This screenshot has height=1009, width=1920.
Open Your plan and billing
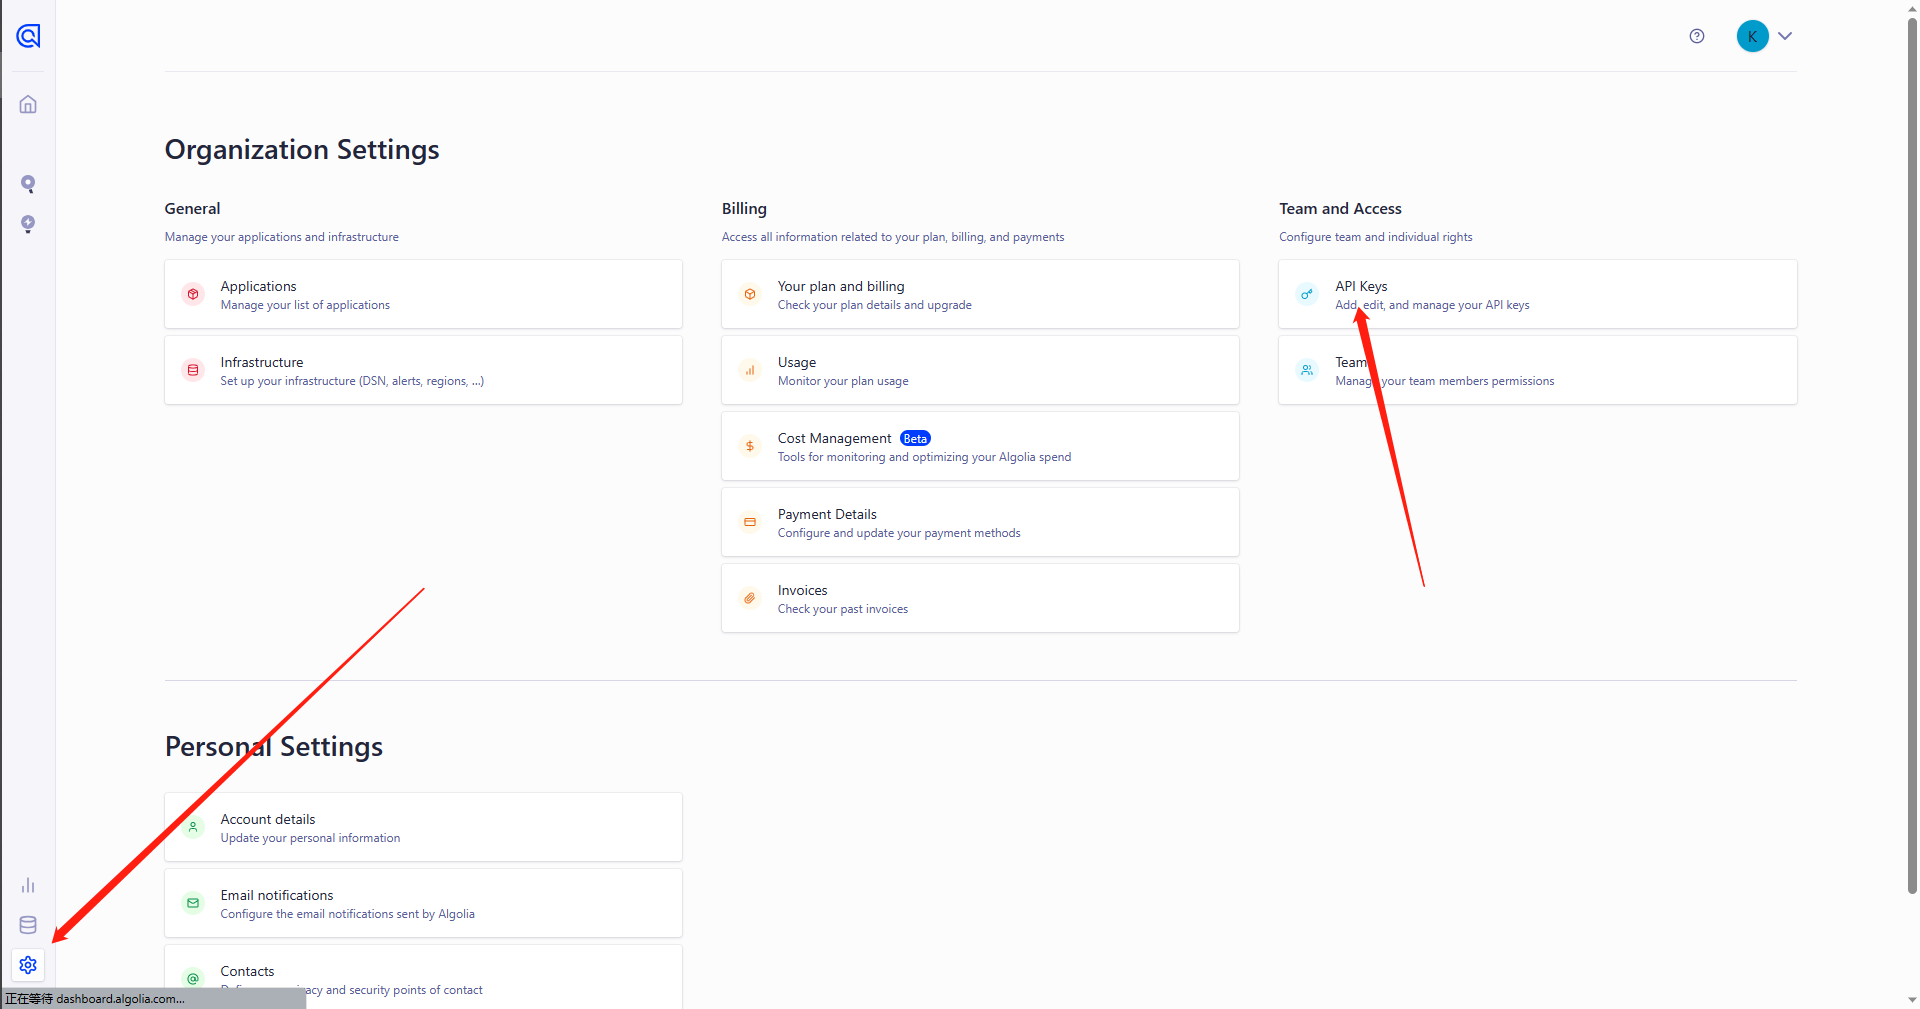[x=980, y=294]
